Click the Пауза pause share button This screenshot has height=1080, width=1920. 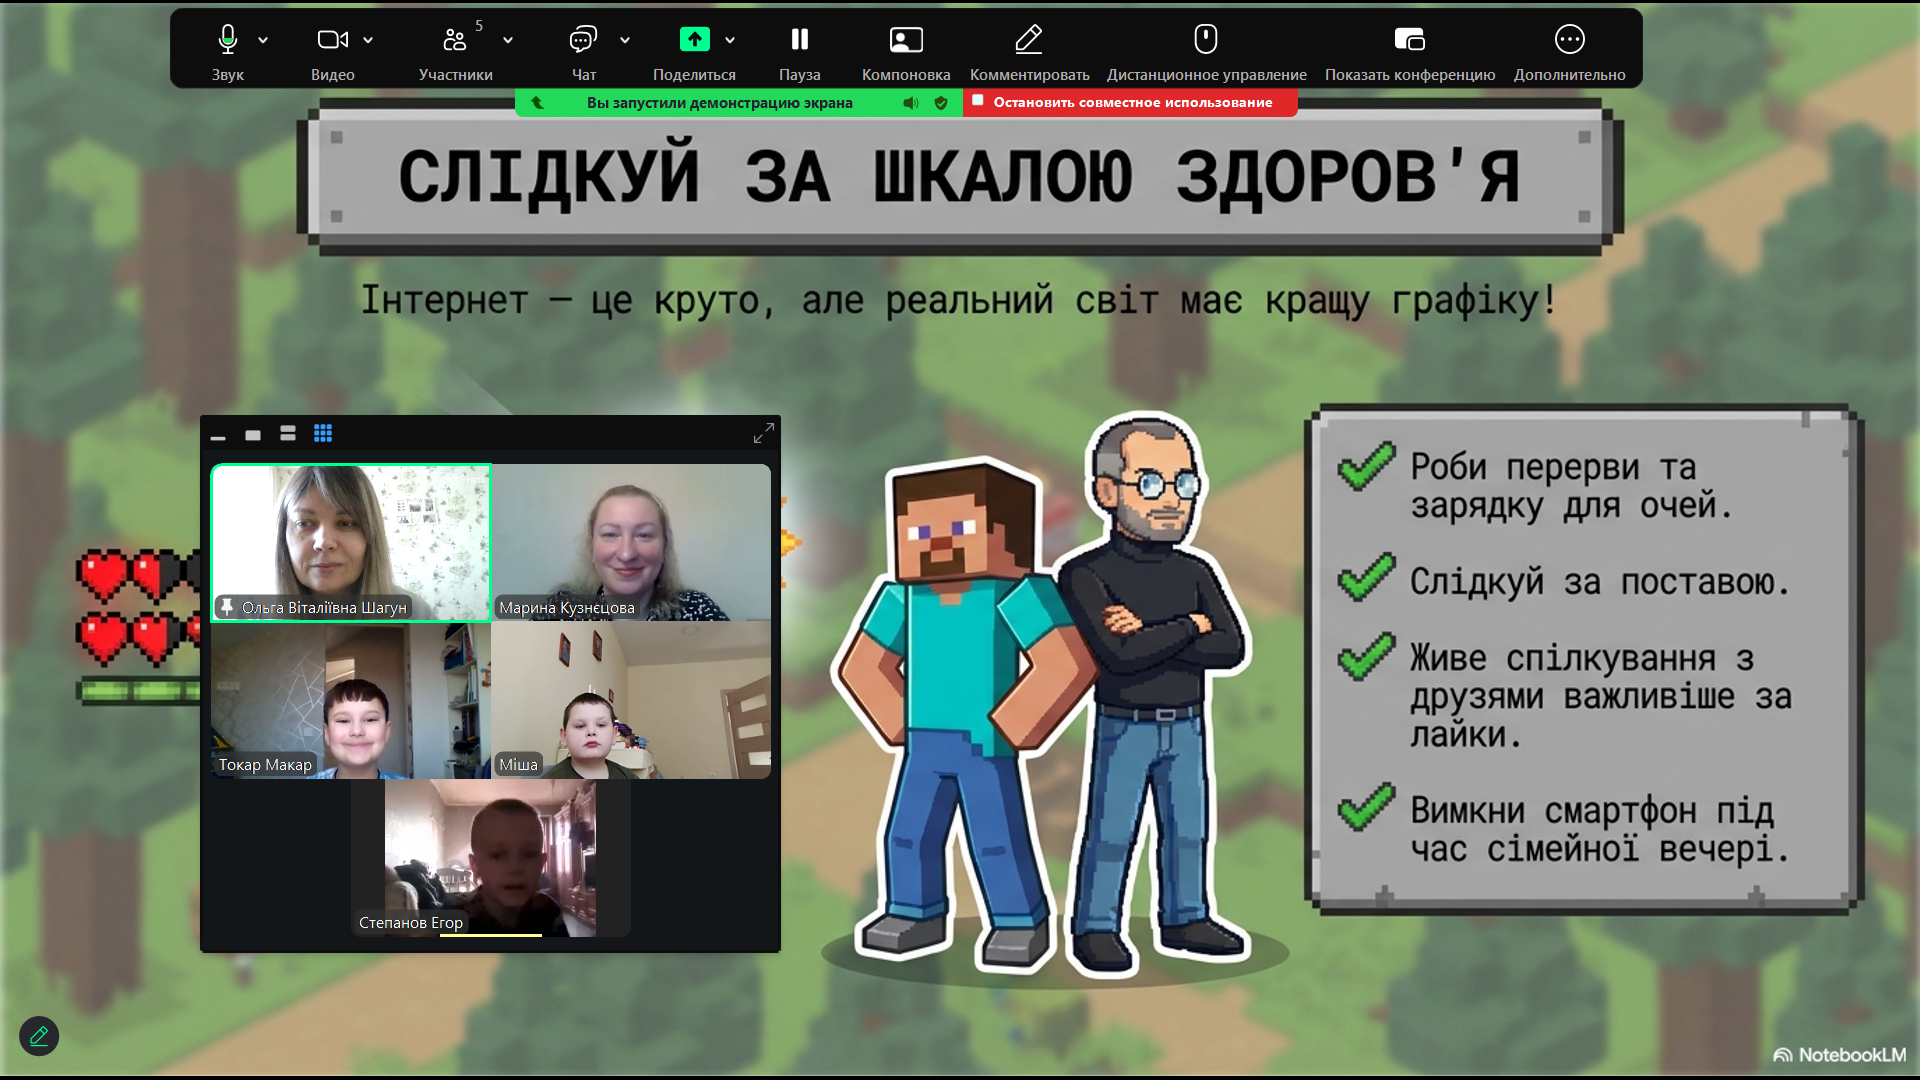[799, 40]
